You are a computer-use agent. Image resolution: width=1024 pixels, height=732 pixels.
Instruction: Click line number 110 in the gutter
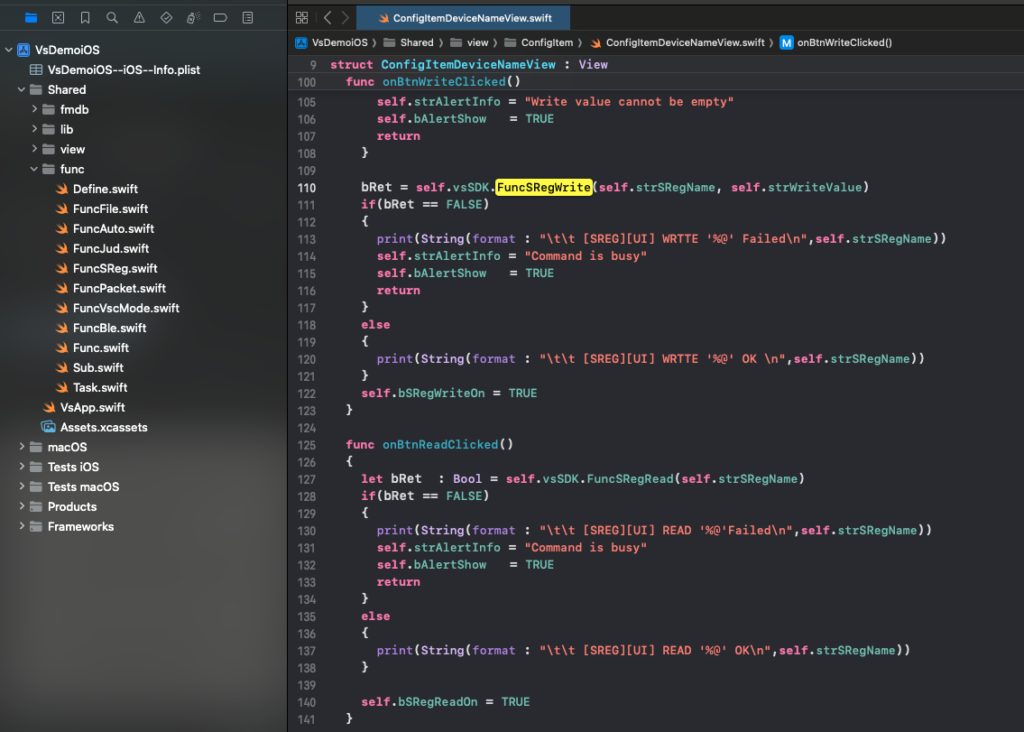point(306,188)
